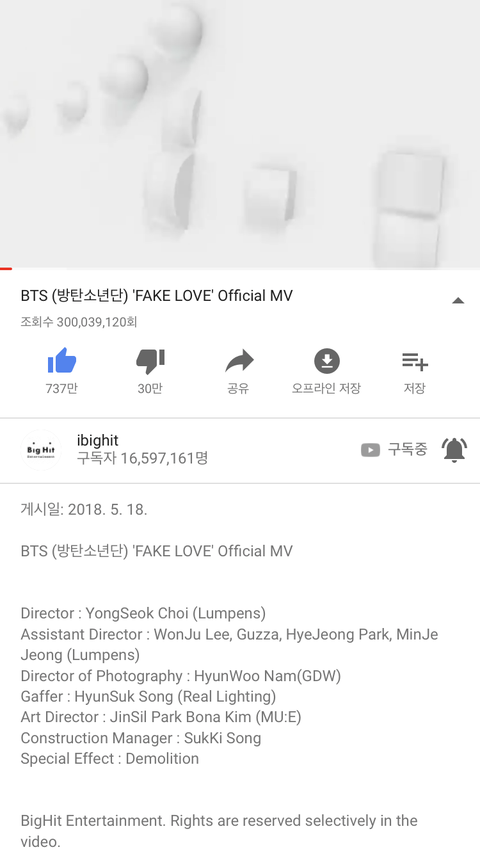
Task: Tap the thumbs-down dislike icon
Action: tap(150, 362)
